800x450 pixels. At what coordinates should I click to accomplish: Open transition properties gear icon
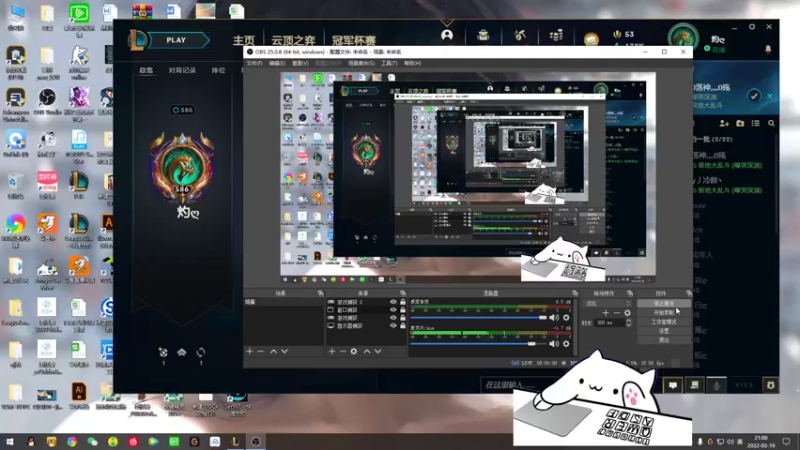tap(627, 313)
